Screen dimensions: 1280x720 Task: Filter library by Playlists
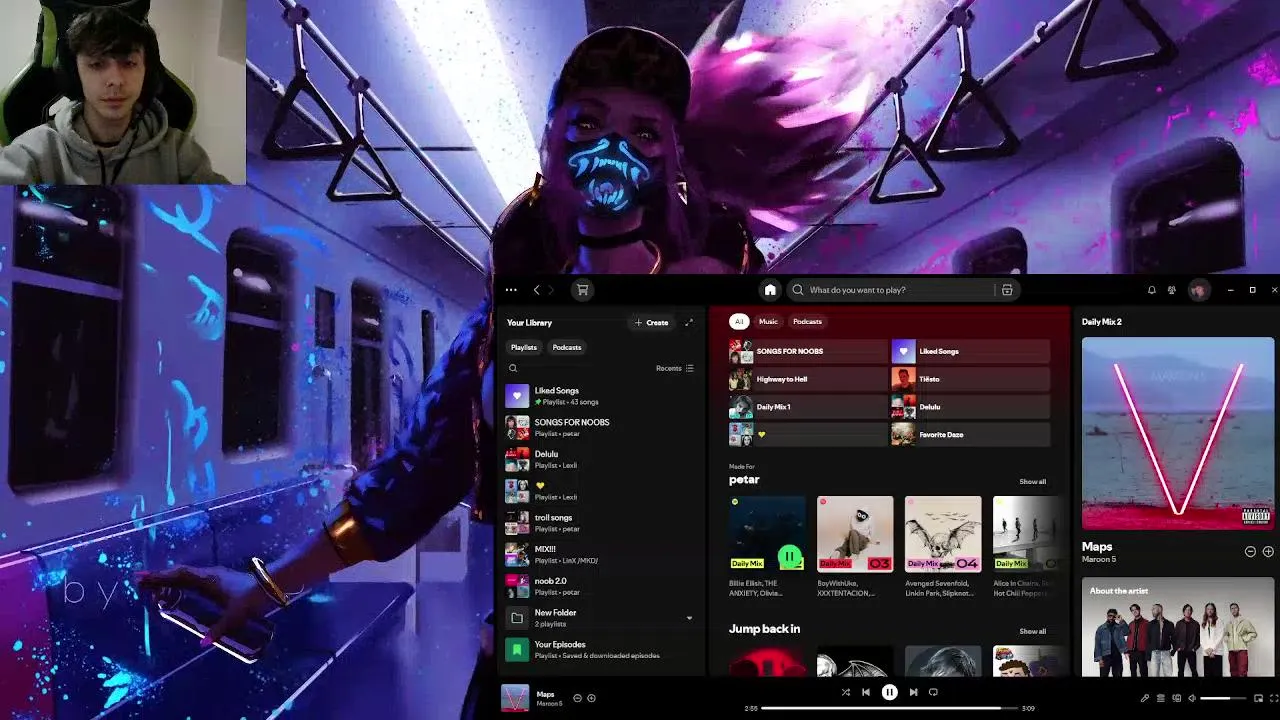524,347
